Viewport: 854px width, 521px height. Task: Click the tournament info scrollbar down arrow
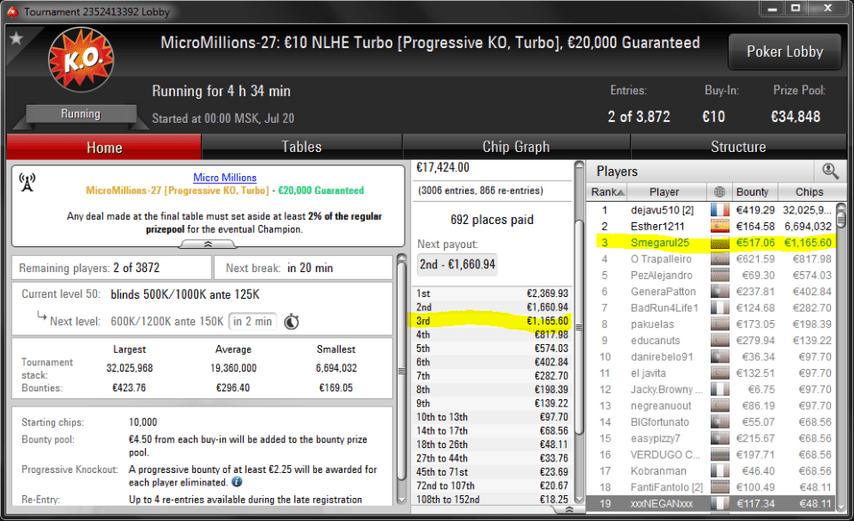tap(401, 499)
